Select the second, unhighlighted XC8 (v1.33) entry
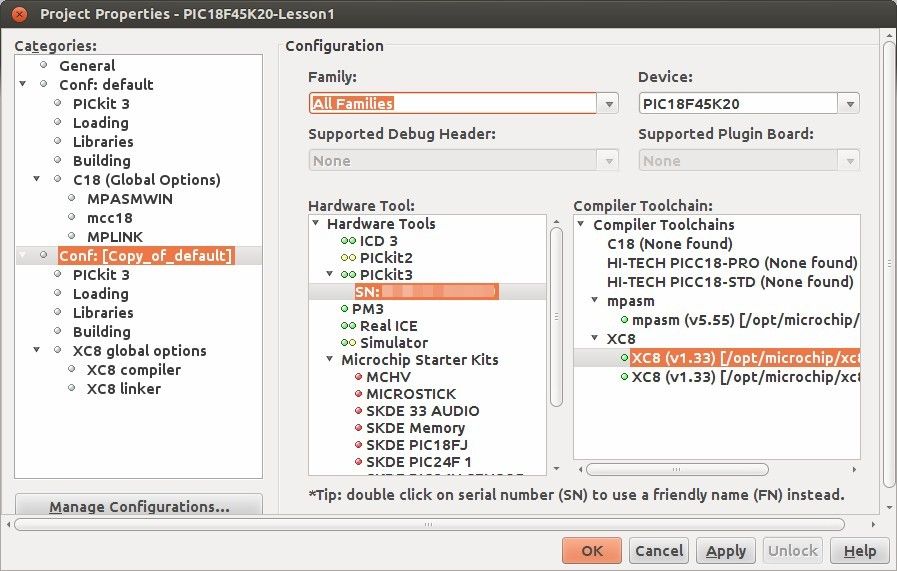This screenshot has width=897, height=571. tap(745, 377)
